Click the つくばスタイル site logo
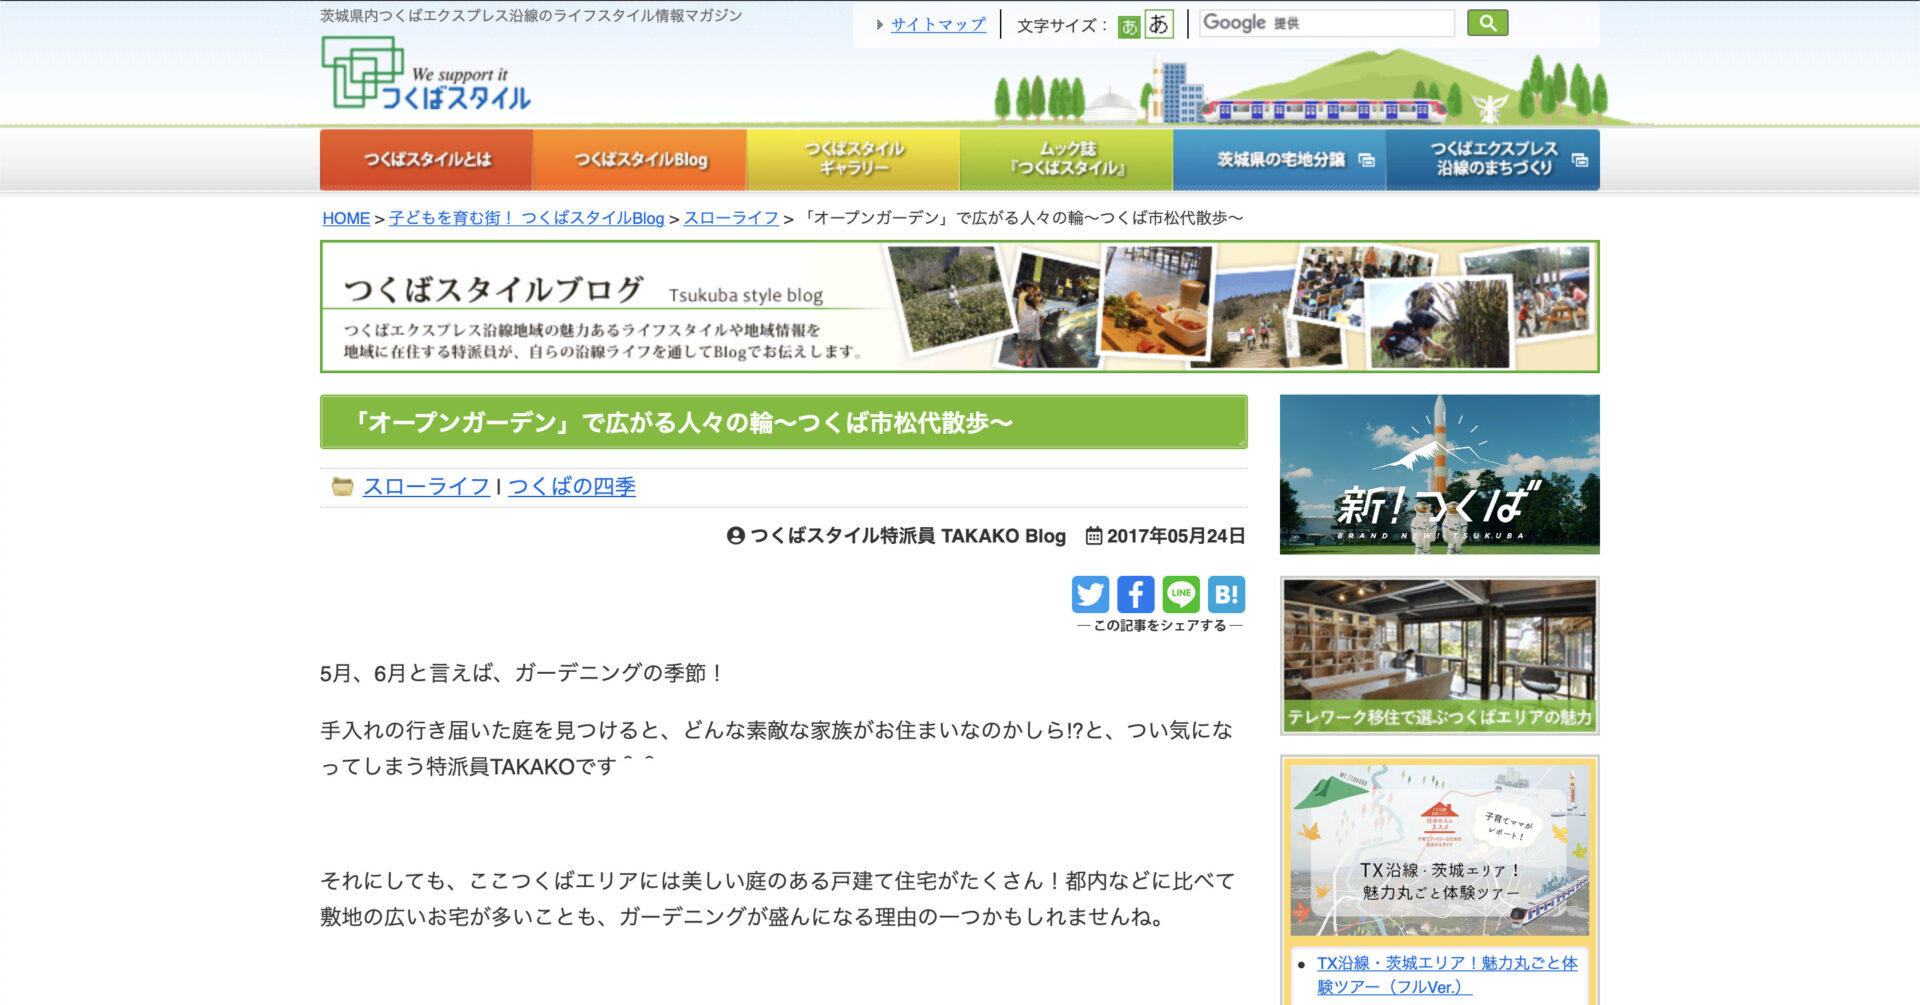Image resolution: width=1920 pixels, height=1005 pixels. pos(427,74)
